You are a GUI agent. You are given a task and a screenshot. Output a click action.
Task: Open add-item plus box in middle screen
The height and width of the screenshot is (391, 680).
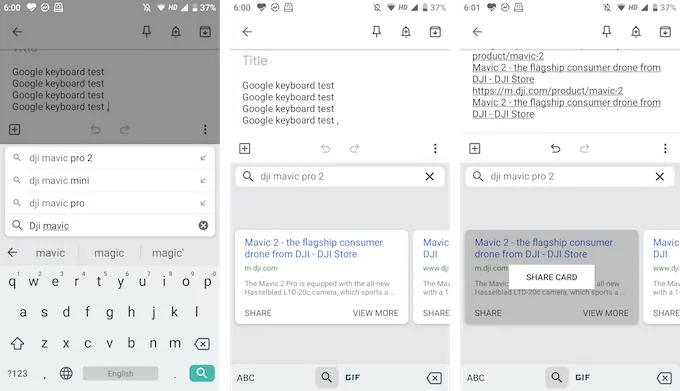245,148
